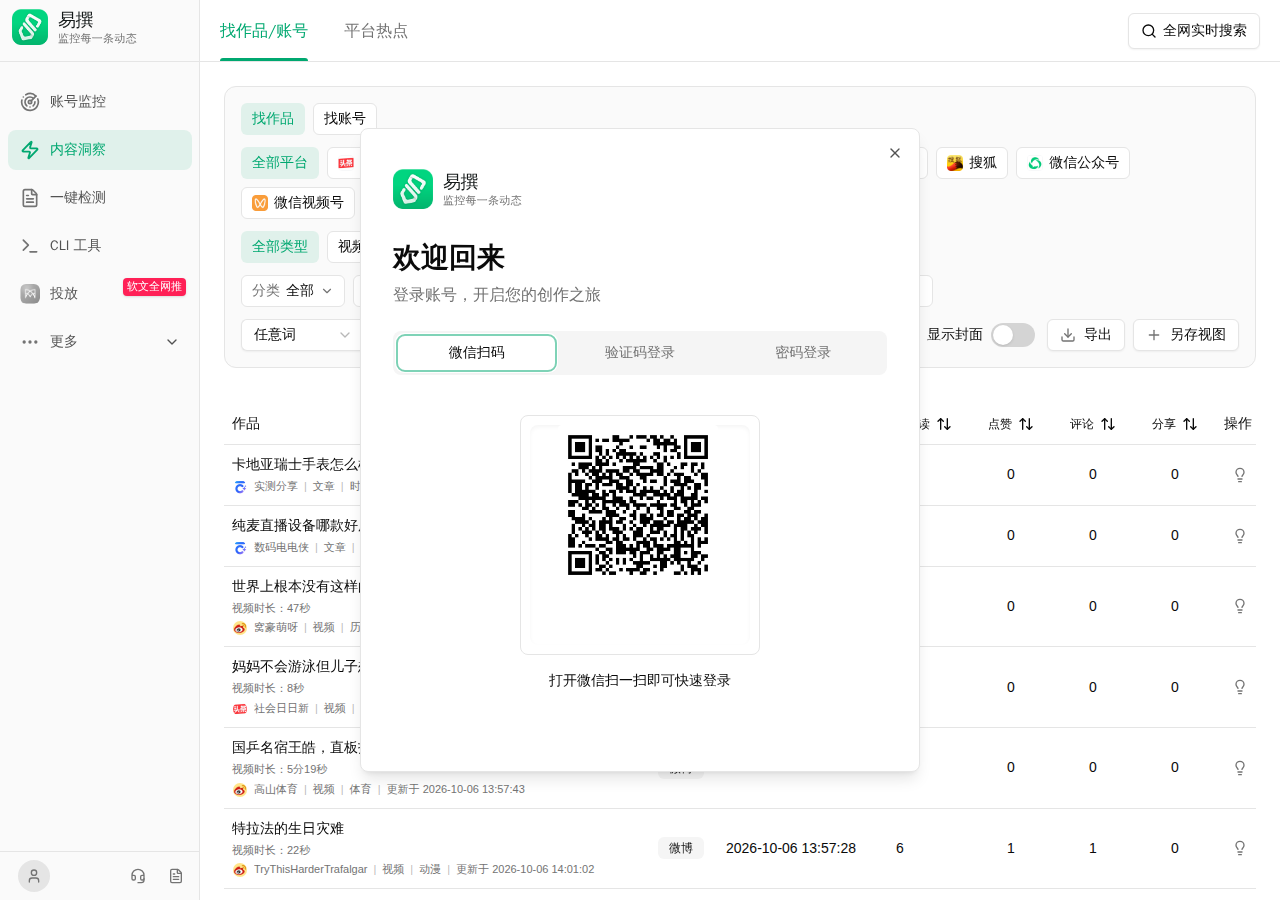
Task: Select the 找作品 filter tab
Action: pyautogui.click(x=273, y=119)
